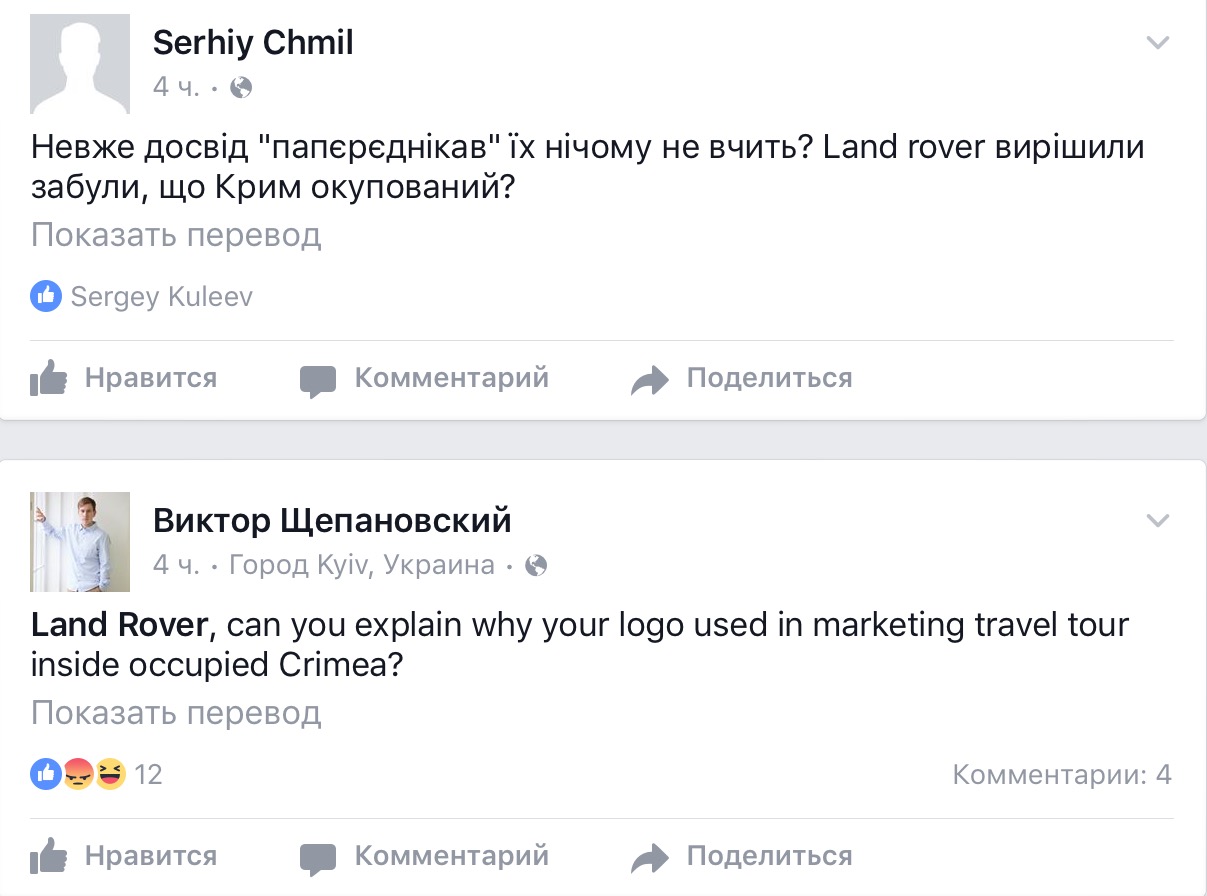The height and width of the screenshot is (896, 1207).
Task: Open the tagged Land Rover page link
Action: (x=120, y=625)
